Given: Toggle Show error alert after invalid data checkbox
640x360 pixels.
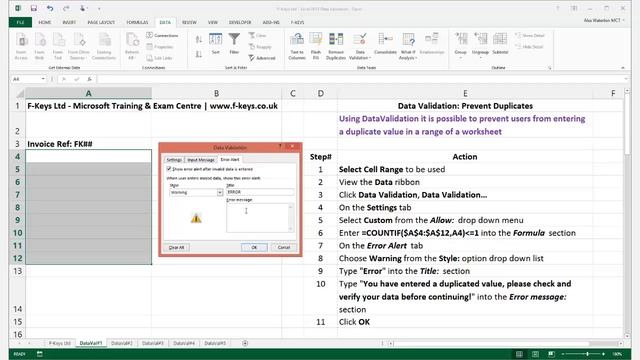Looking at the screenshot, I should [169, 169].
